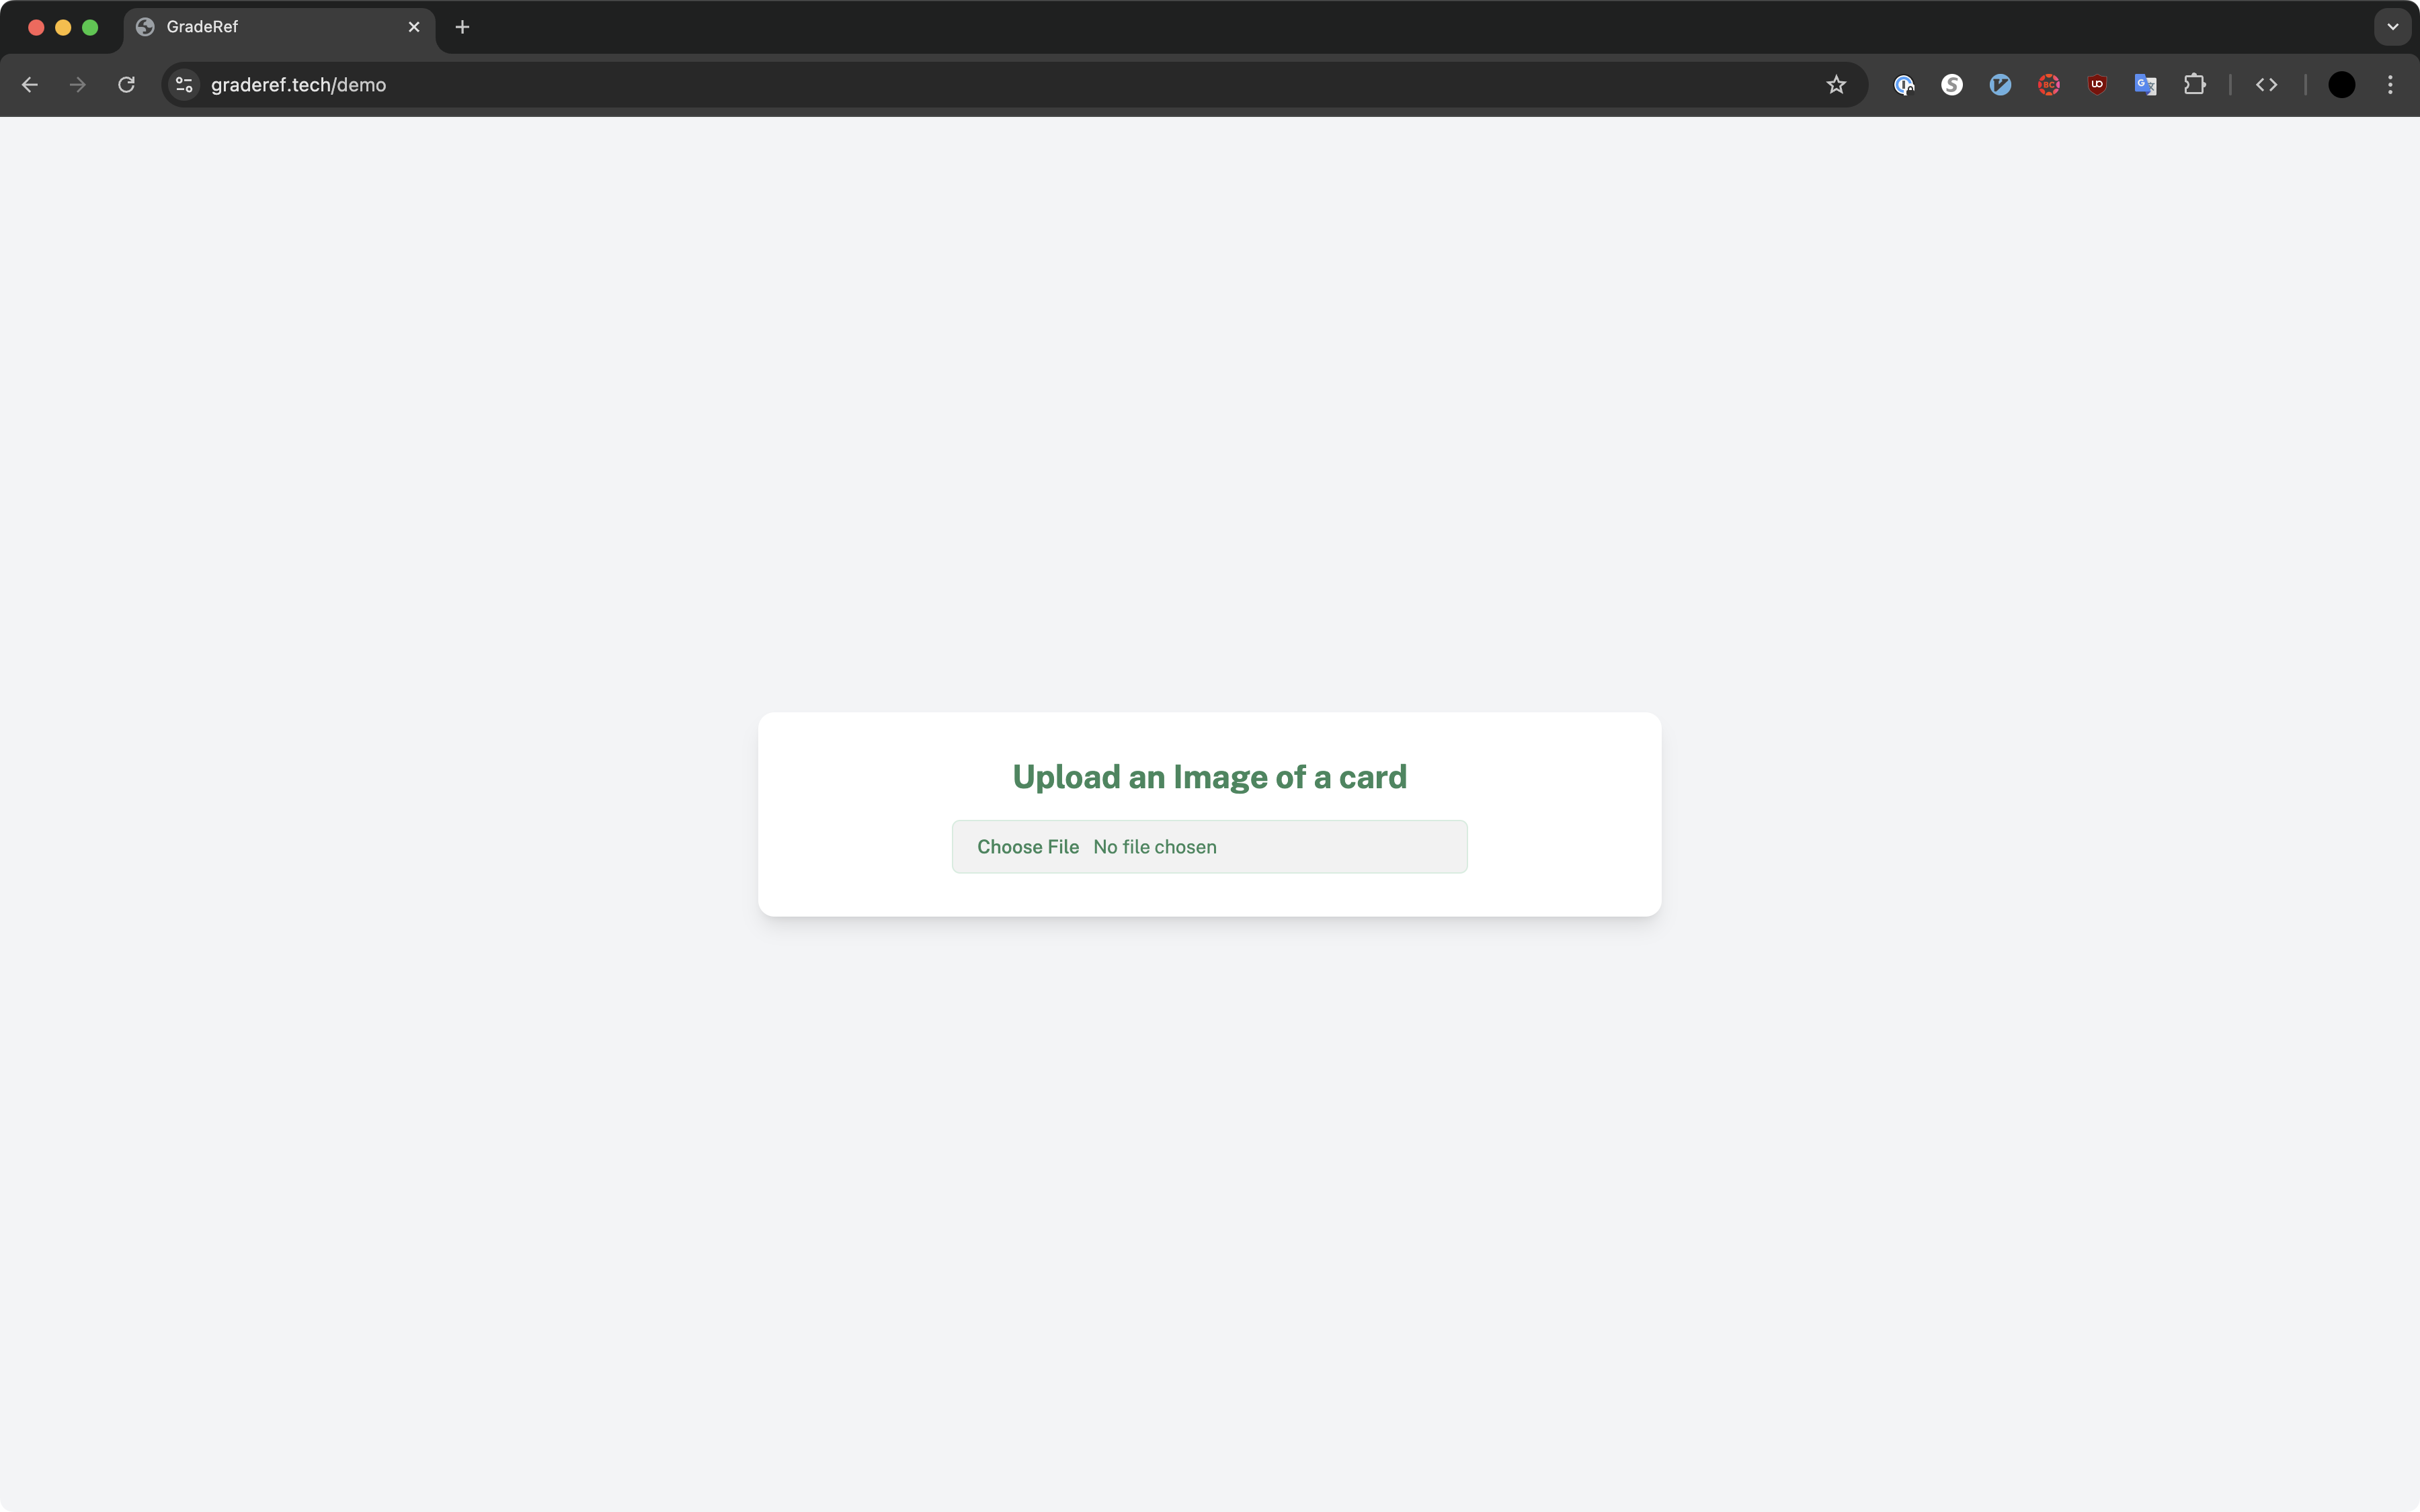Open Chrome three-dot menu
2420x1512 pixels.
[2390, 85]
